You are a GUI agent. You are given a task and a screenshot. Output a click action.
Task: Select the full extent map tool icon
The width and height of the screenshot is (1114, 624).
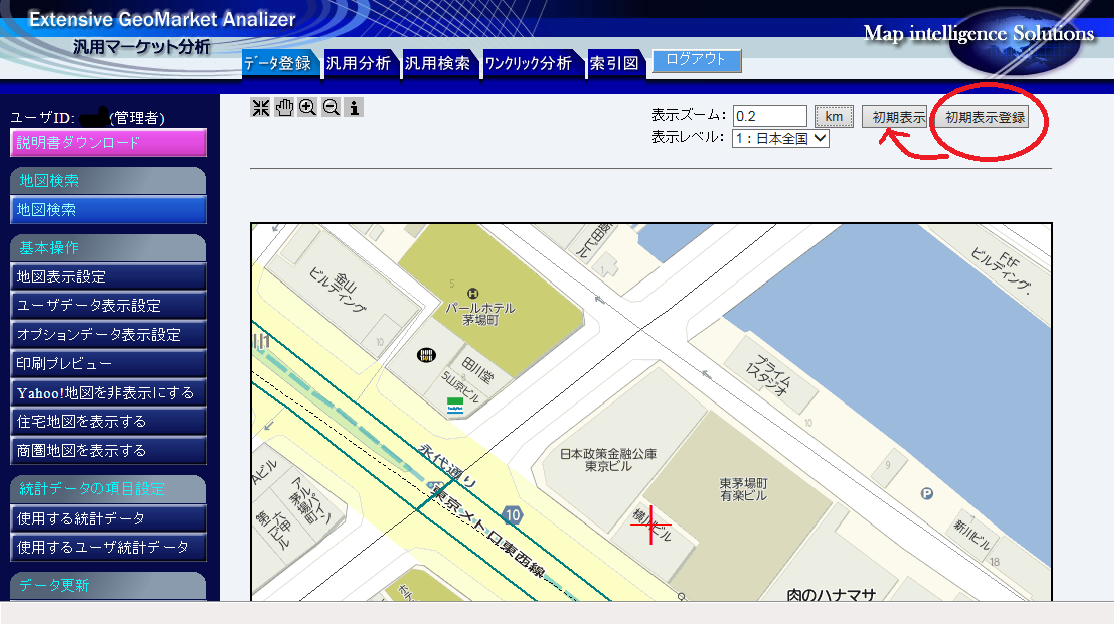click(260, 107)
